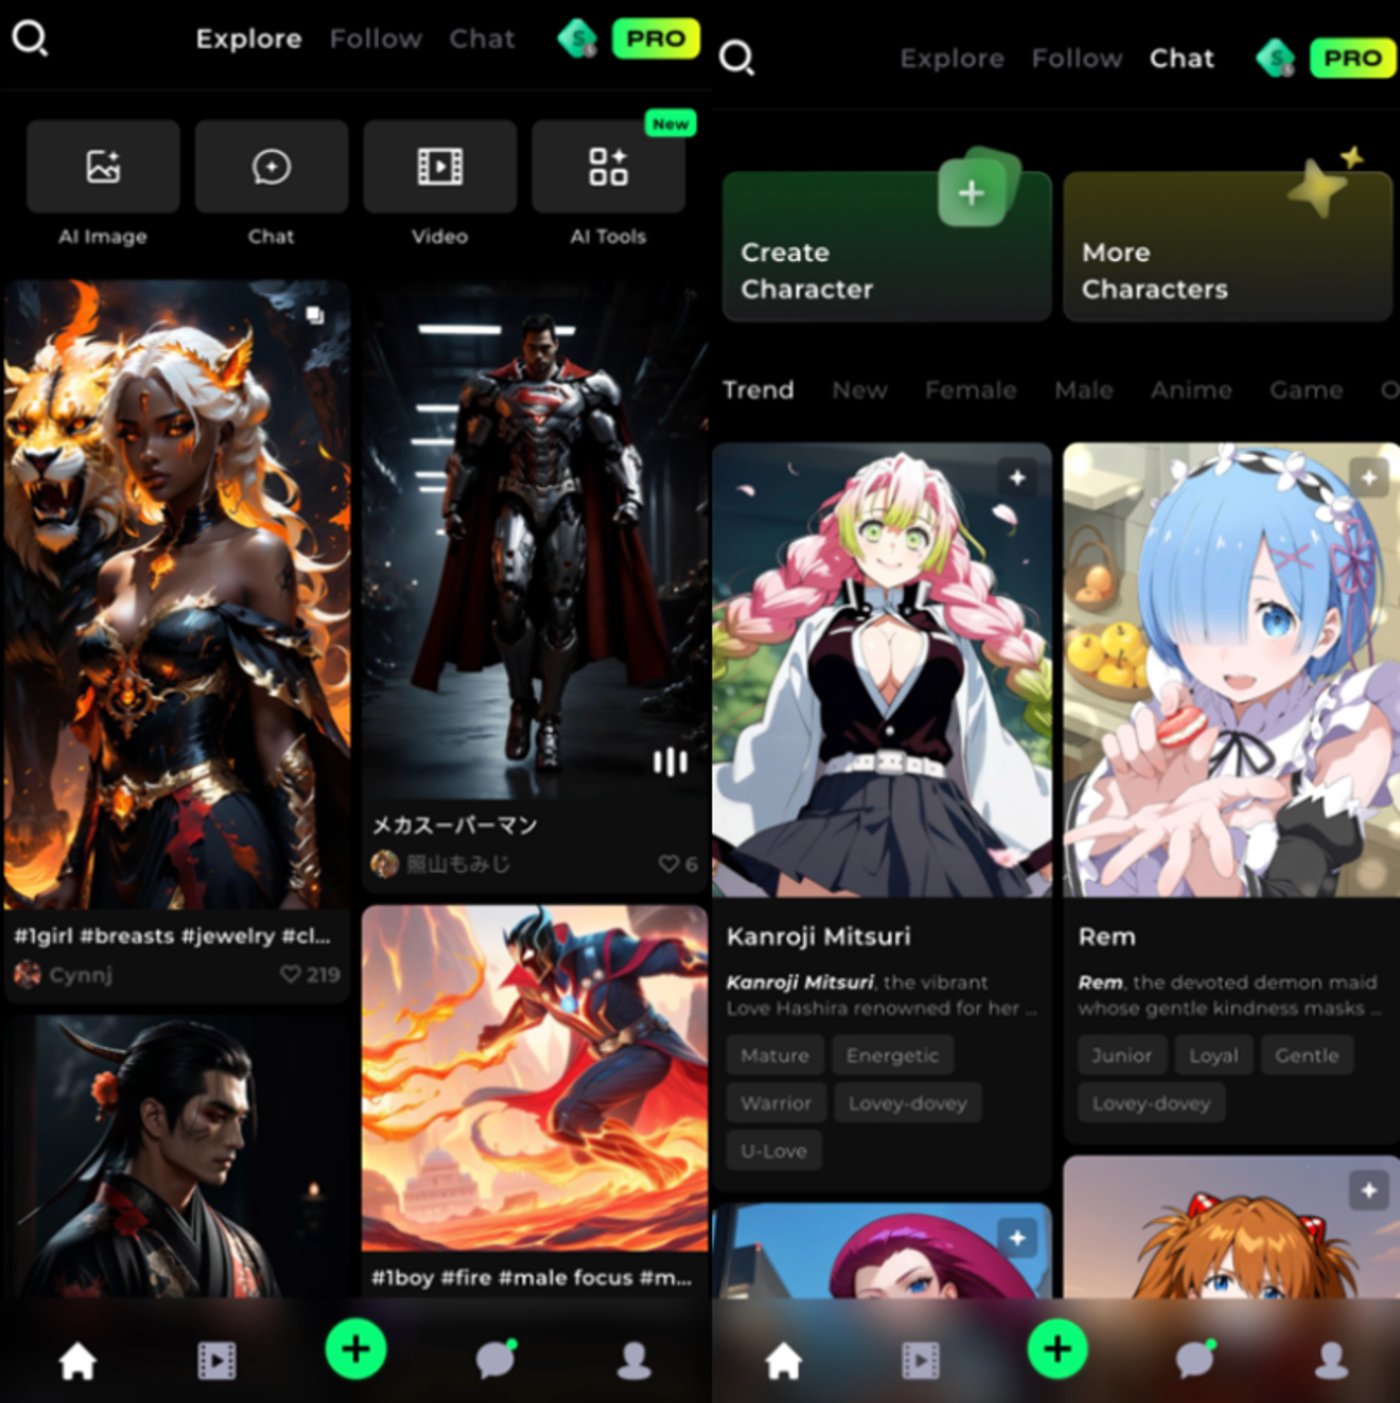Add Kanroji Mitsuri with sparkle plus button
Screen dimensions: 1400x1403
click(1017, 478)
